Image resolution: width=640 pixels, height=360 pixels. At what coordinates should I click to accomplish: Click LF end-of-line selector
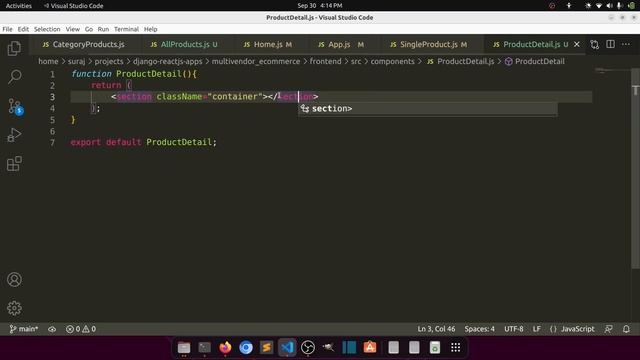pyautogui.click(x=536, y=329)
